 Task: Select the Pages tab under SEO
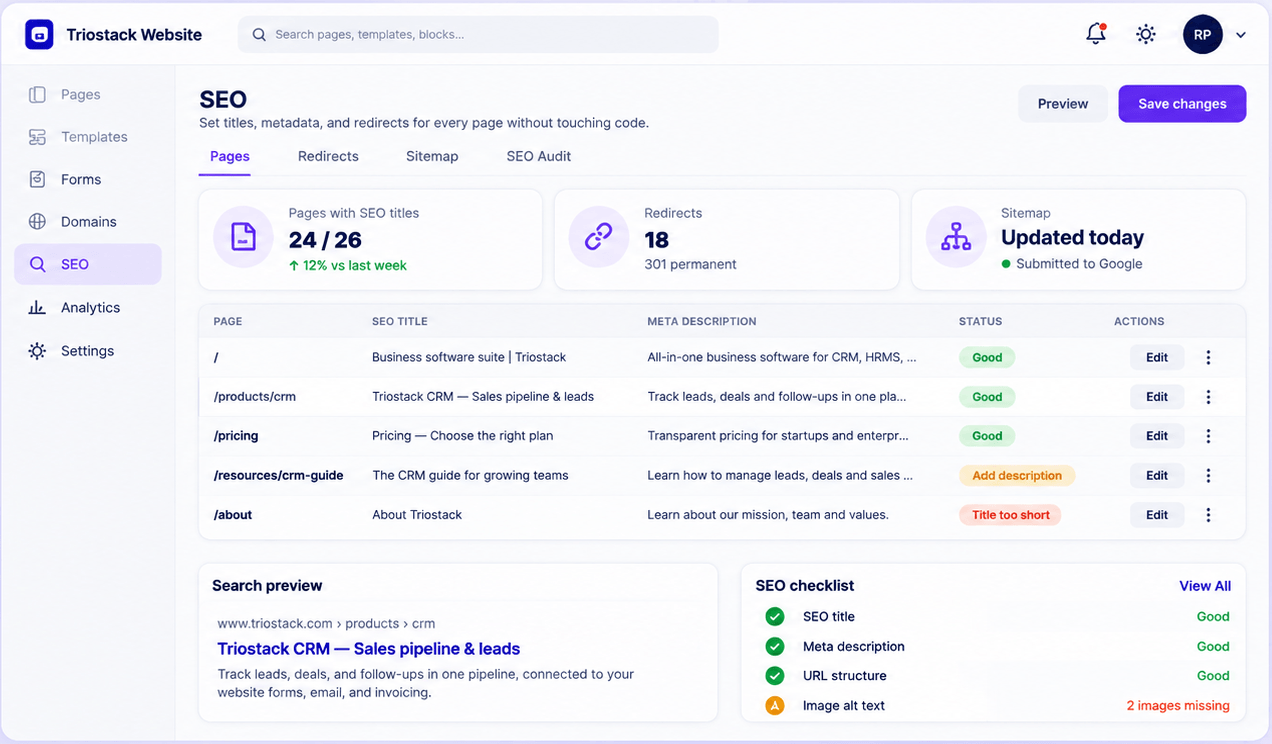[x=230, y=156]
